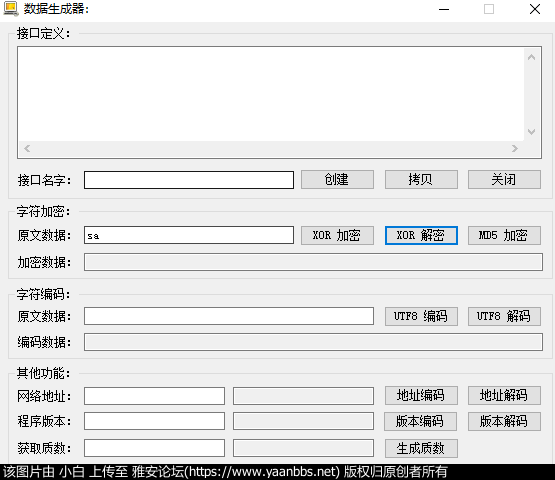Click the UTF8 解码 button
The image size is (555, 480).
tap(504, 316)
